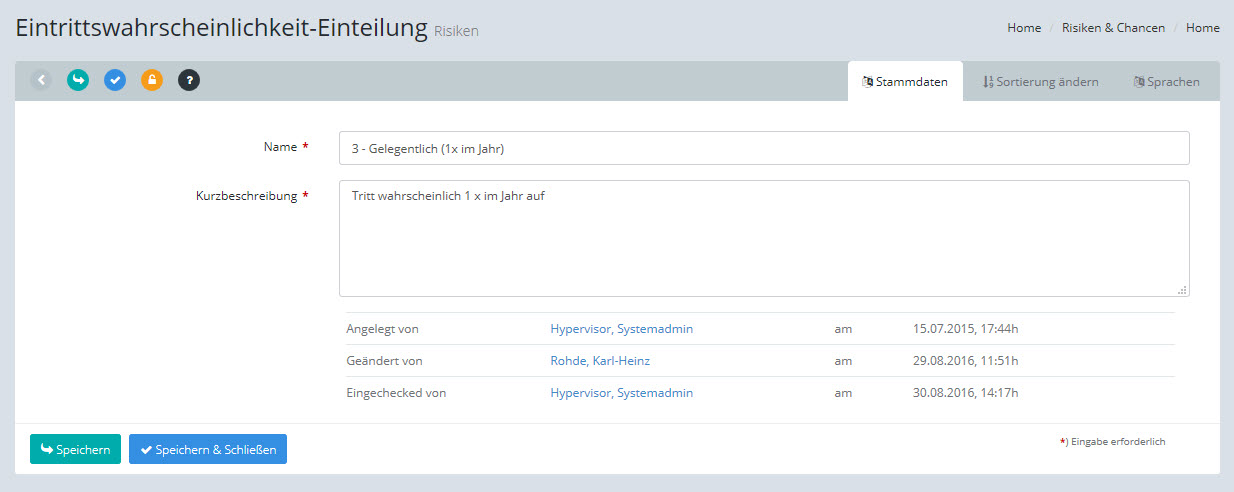Click into the Name input field
The height and width of the screenshot is (492, 1234).
[x=764, y=148]
